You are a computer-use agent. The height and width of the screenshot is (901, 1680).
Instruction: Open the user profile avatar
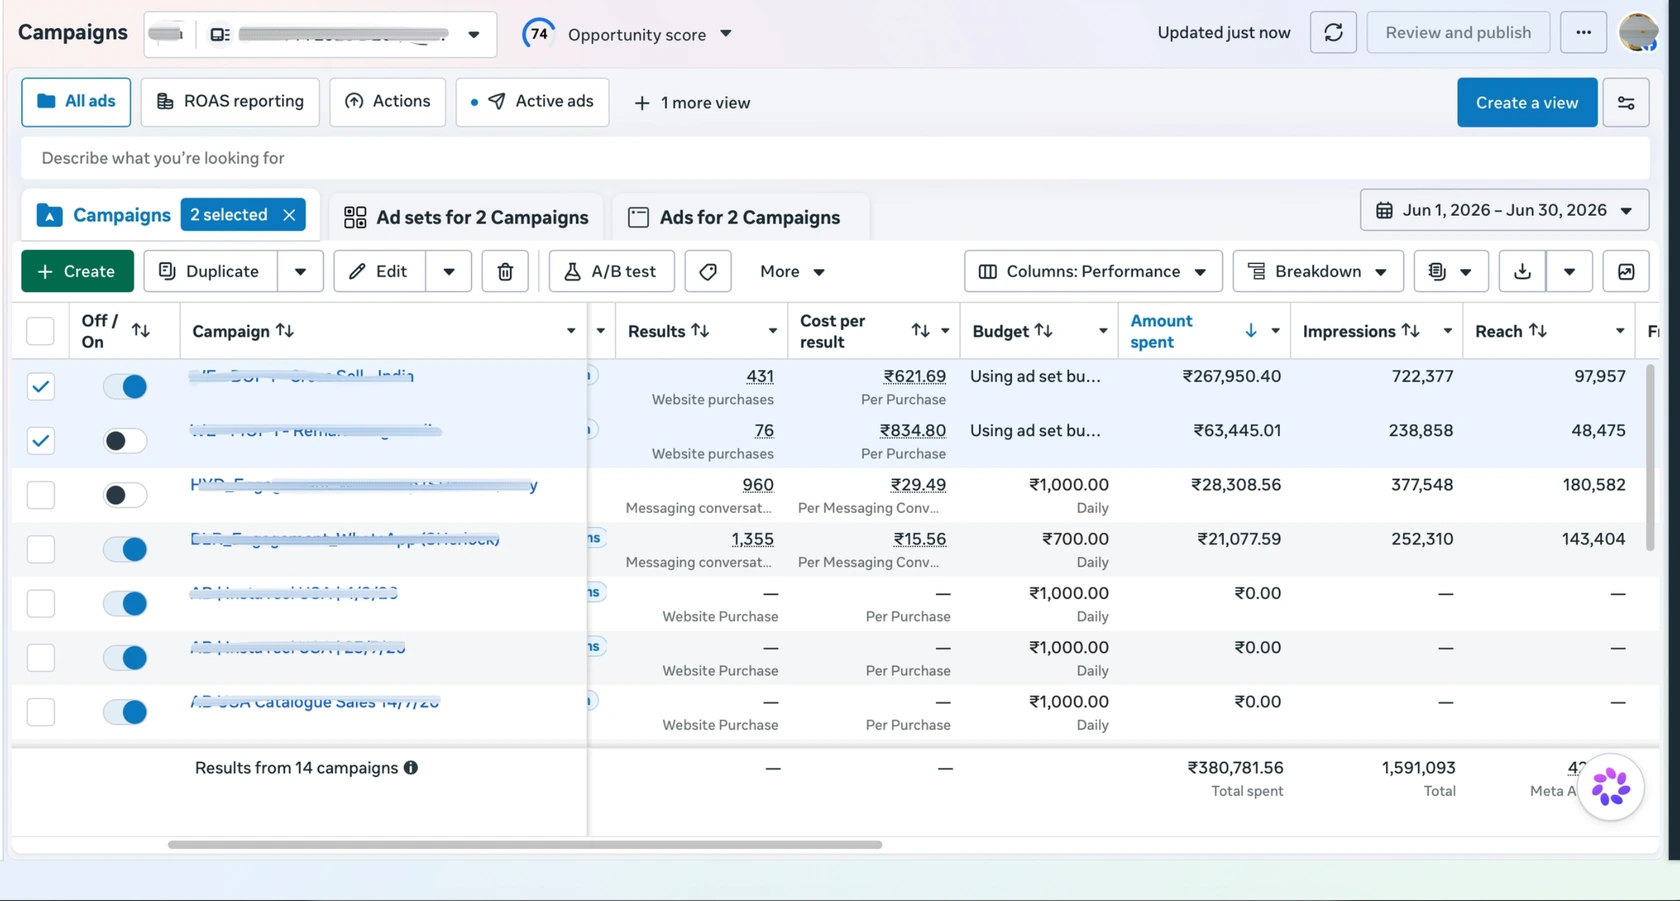[1639, 33]
